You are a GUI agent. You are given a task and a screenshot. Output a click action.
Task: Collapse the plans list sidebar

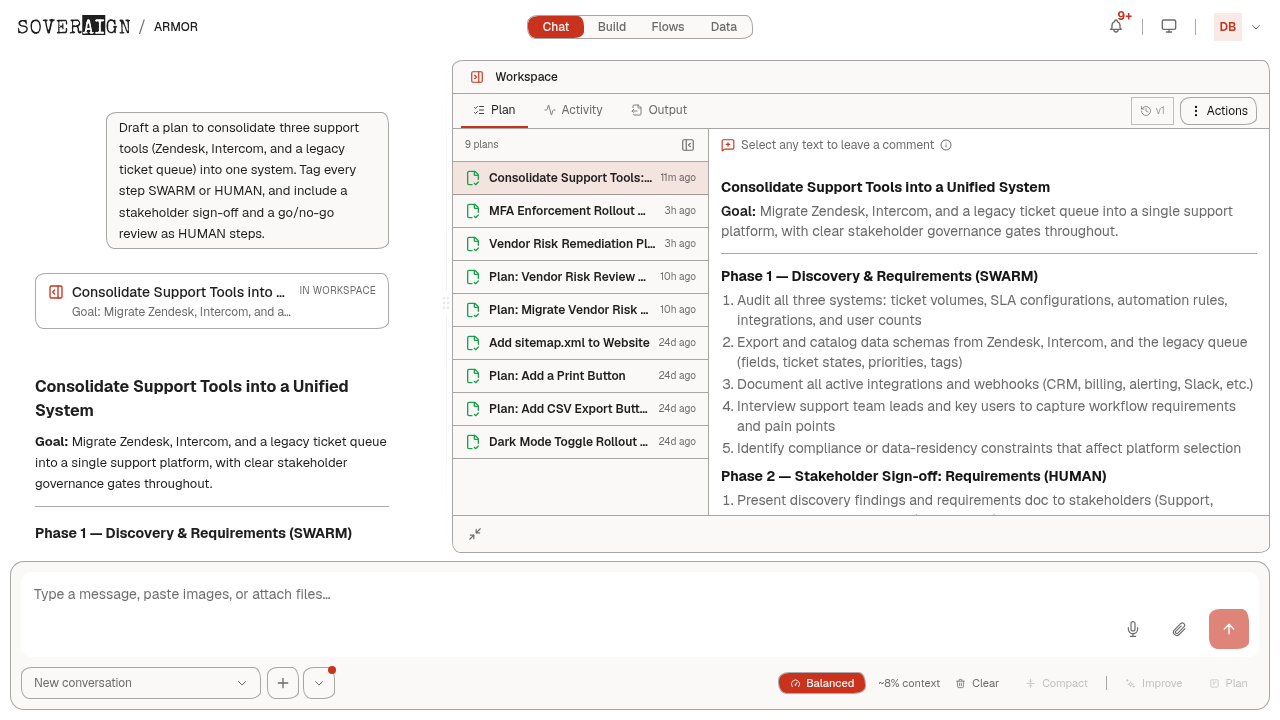[x=688, y=145]
